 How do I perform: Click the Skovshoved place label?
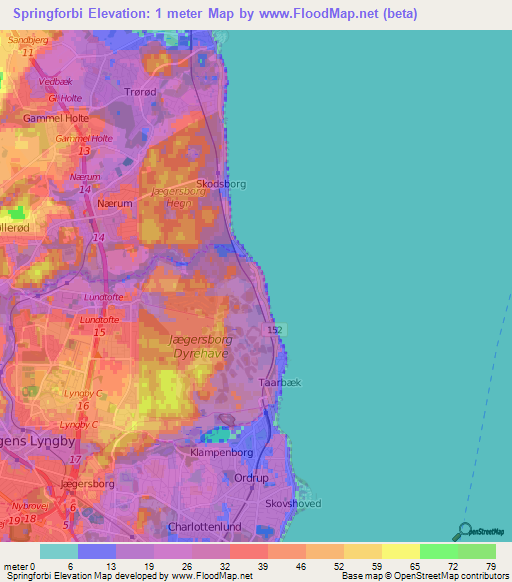click(x=293, y=504)
